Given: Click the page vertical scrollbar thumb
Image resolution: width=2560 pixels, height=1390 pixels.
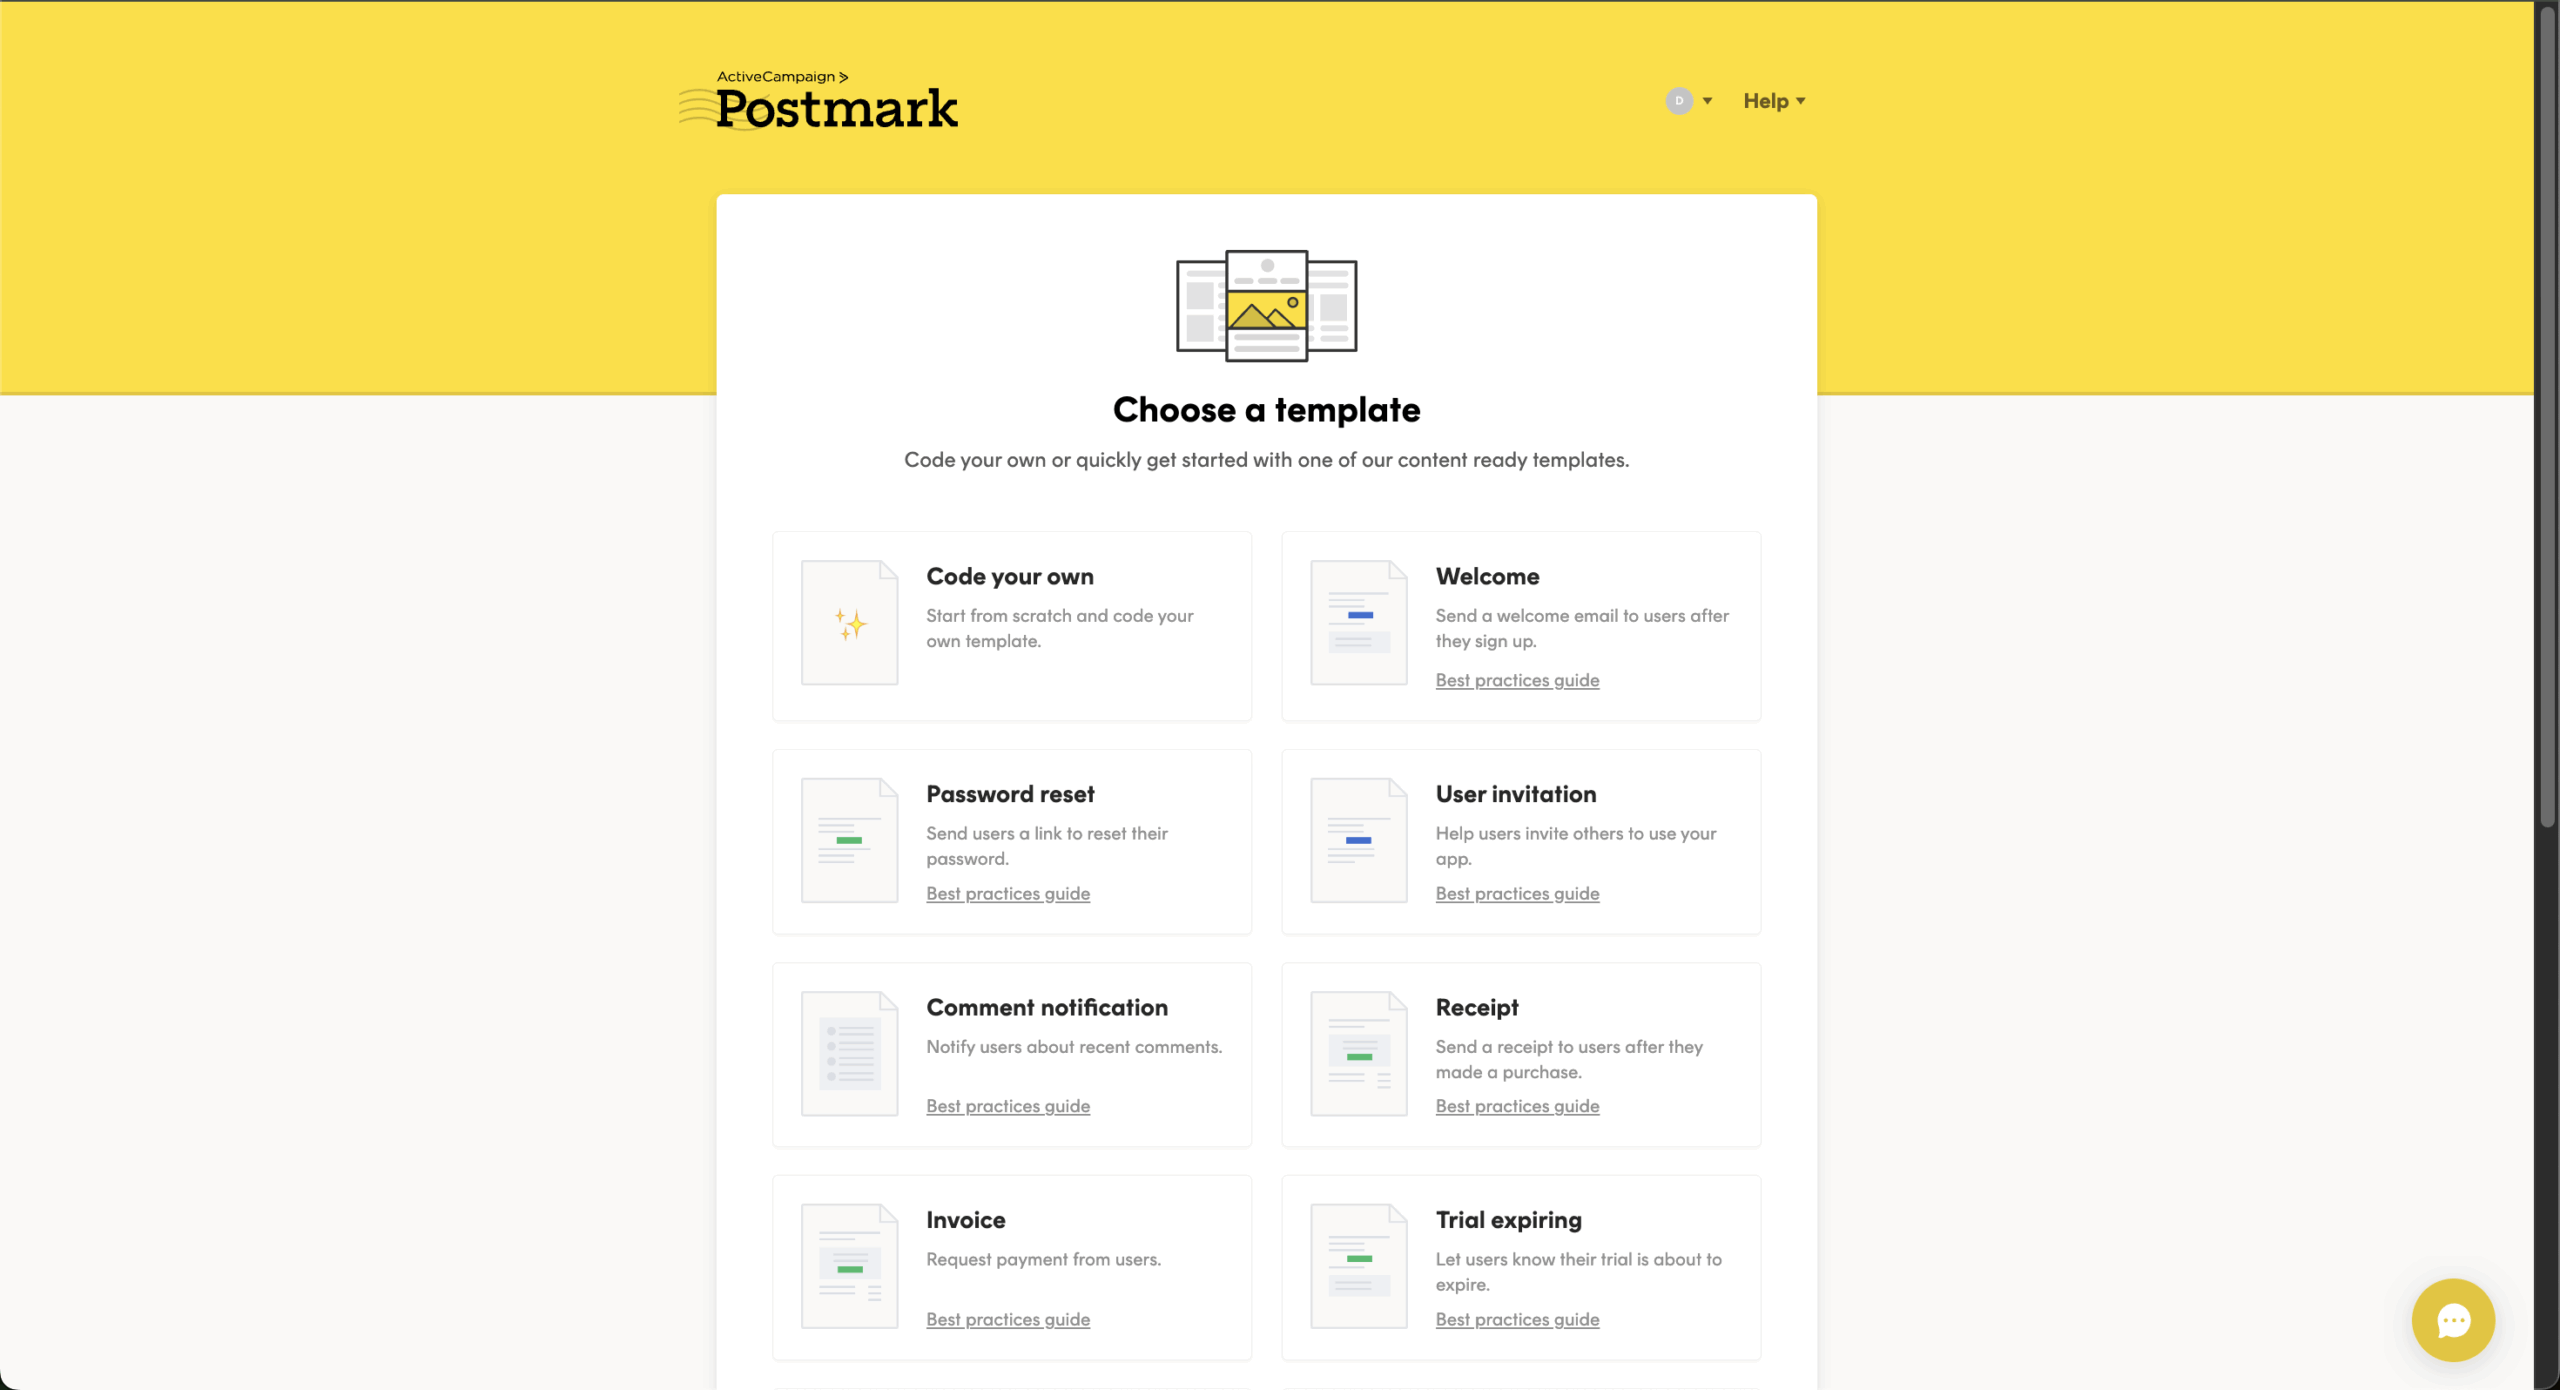Looking at the screenshot, I should click(x=2547, y=415).
